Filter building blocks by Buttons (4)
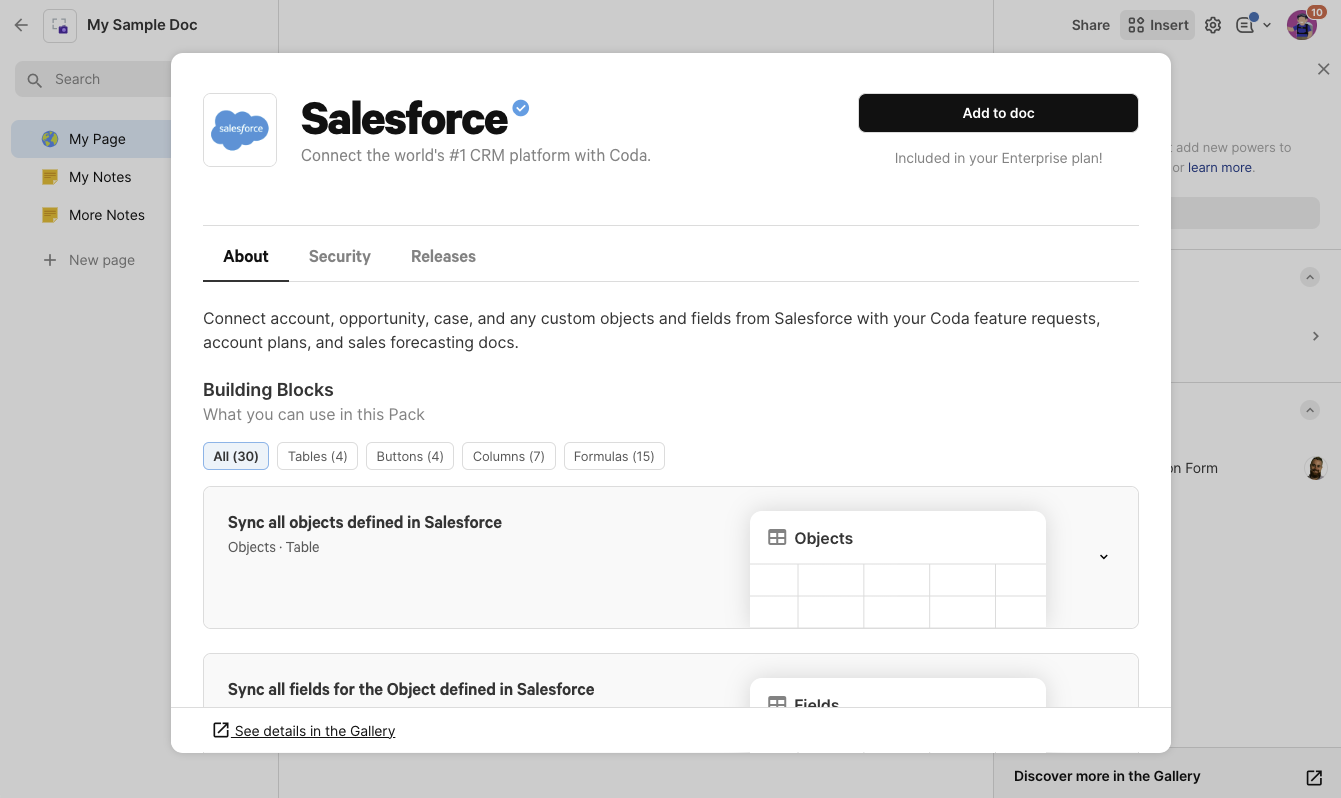This screenshot has width=1341, height=798. click(410, 456)
